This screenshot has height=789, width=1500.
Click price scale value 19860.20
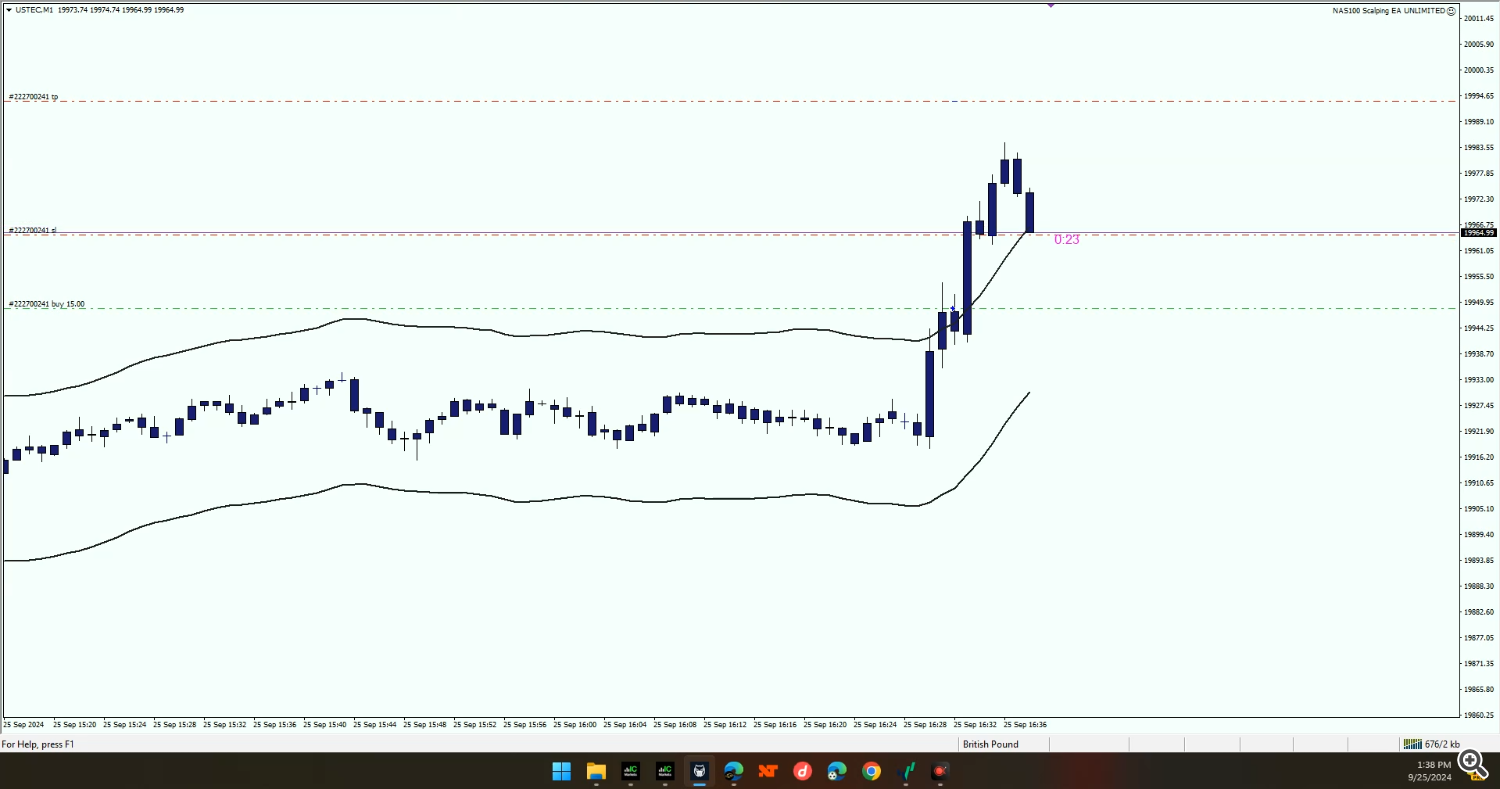click(1479, 715)
